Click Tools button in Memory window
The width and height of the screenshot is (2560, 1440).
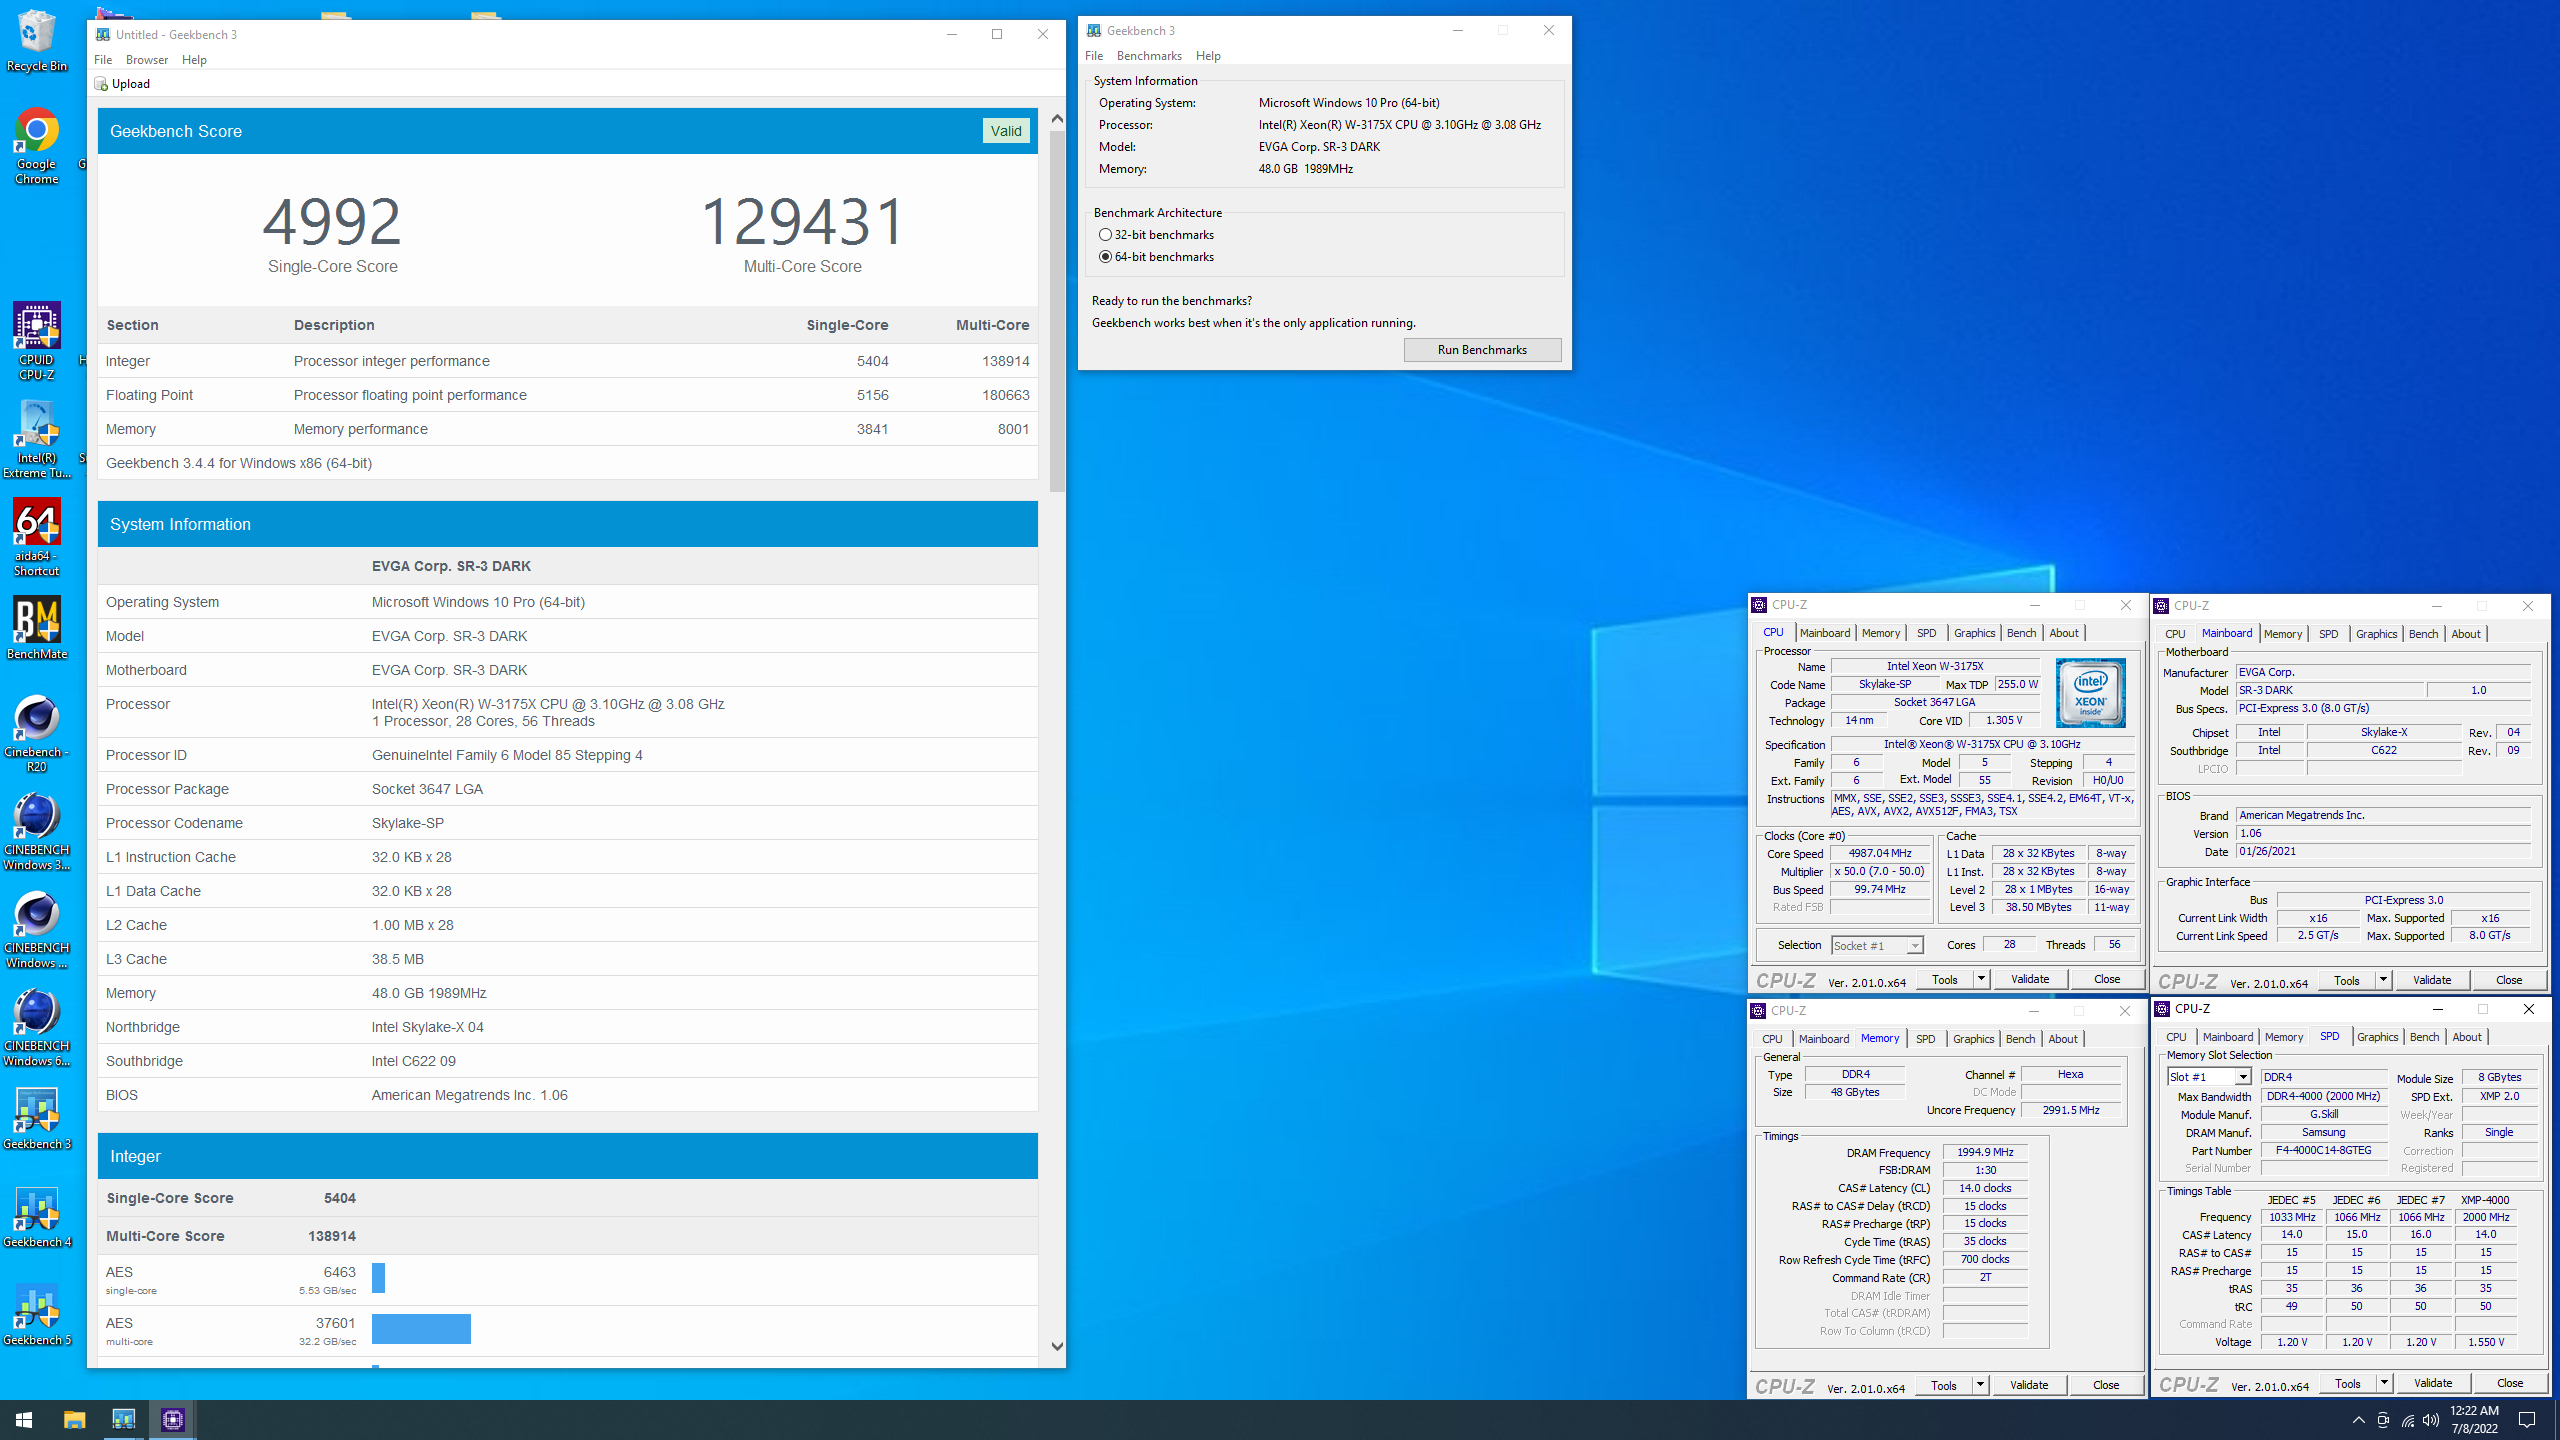tap(1944, 1385)
